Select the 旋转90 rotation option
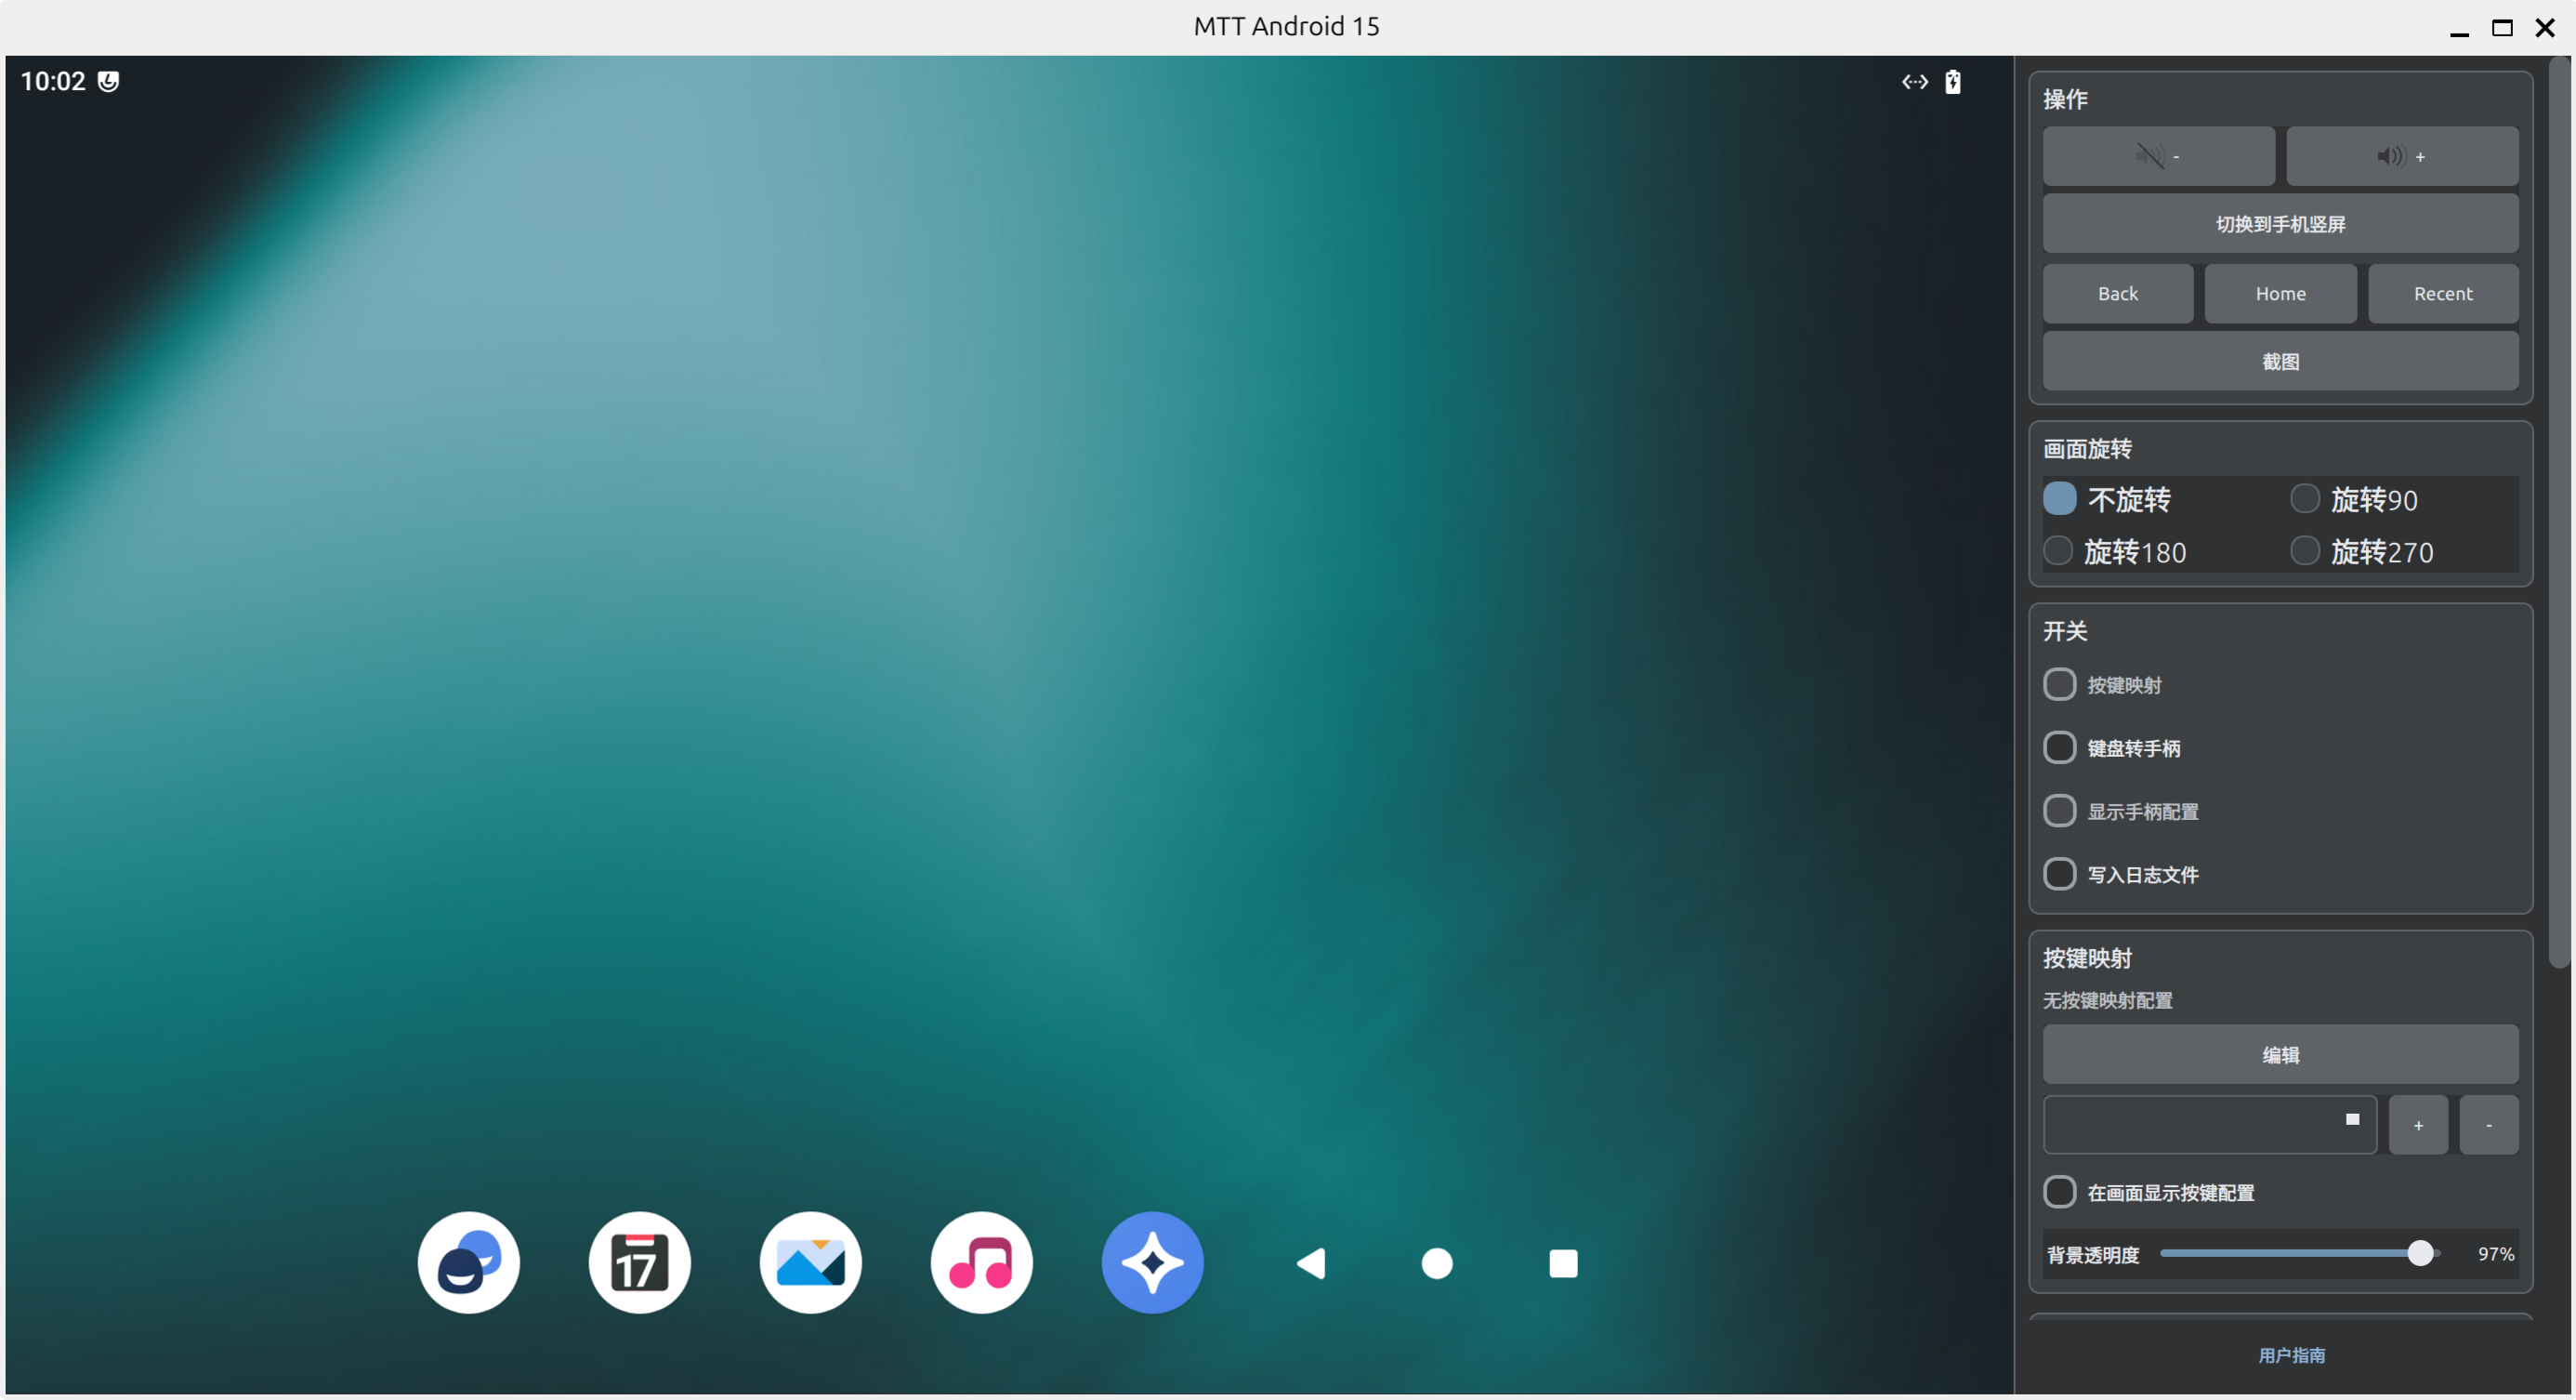Image resolution: width=2576 pixels, height=1400 pixels. (2354, 499)
